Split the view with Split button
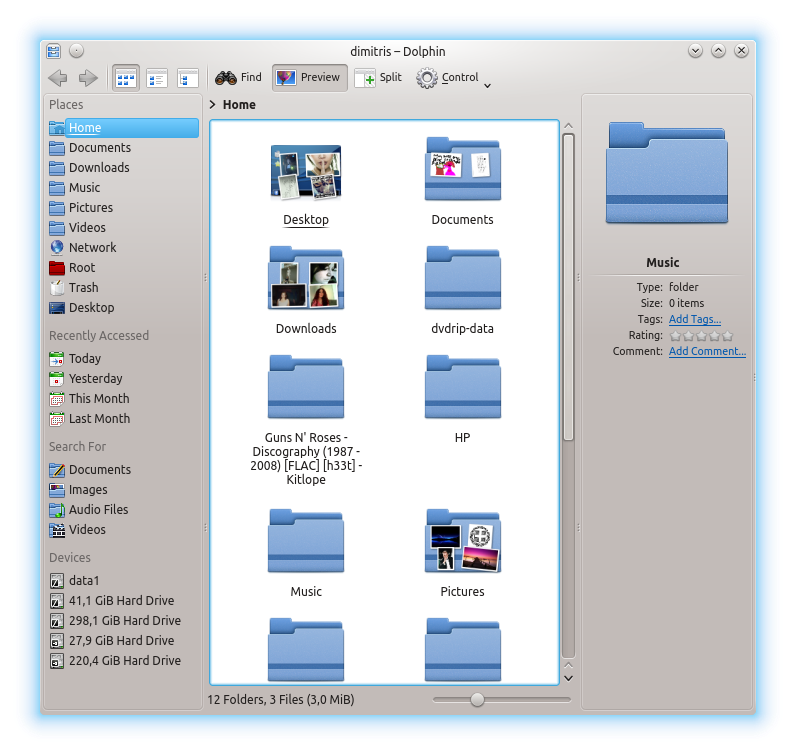The width and height of the screenshot is (796, 755). (x=378, y=78)
